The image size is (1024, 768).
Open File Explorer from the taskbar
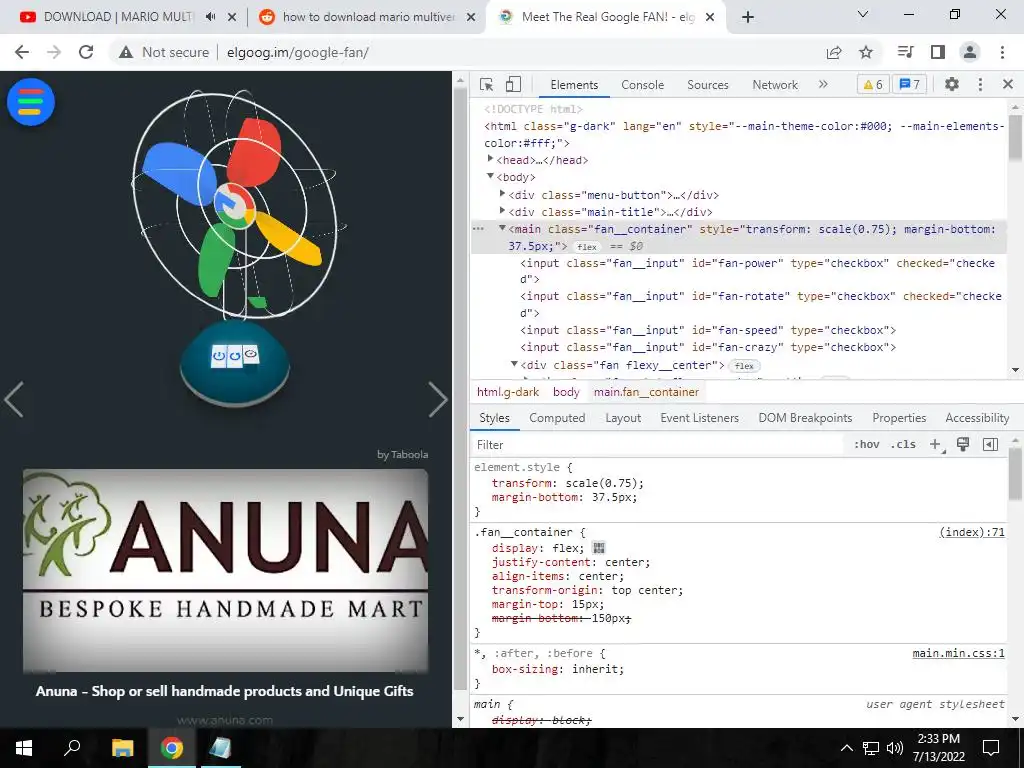[123, 748]
